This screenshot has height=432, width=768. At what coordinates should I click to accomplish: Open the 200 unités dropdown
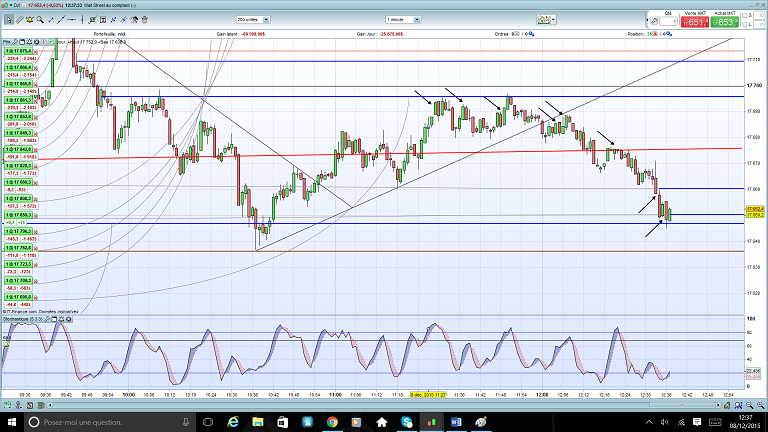click(x=253, y=20)
